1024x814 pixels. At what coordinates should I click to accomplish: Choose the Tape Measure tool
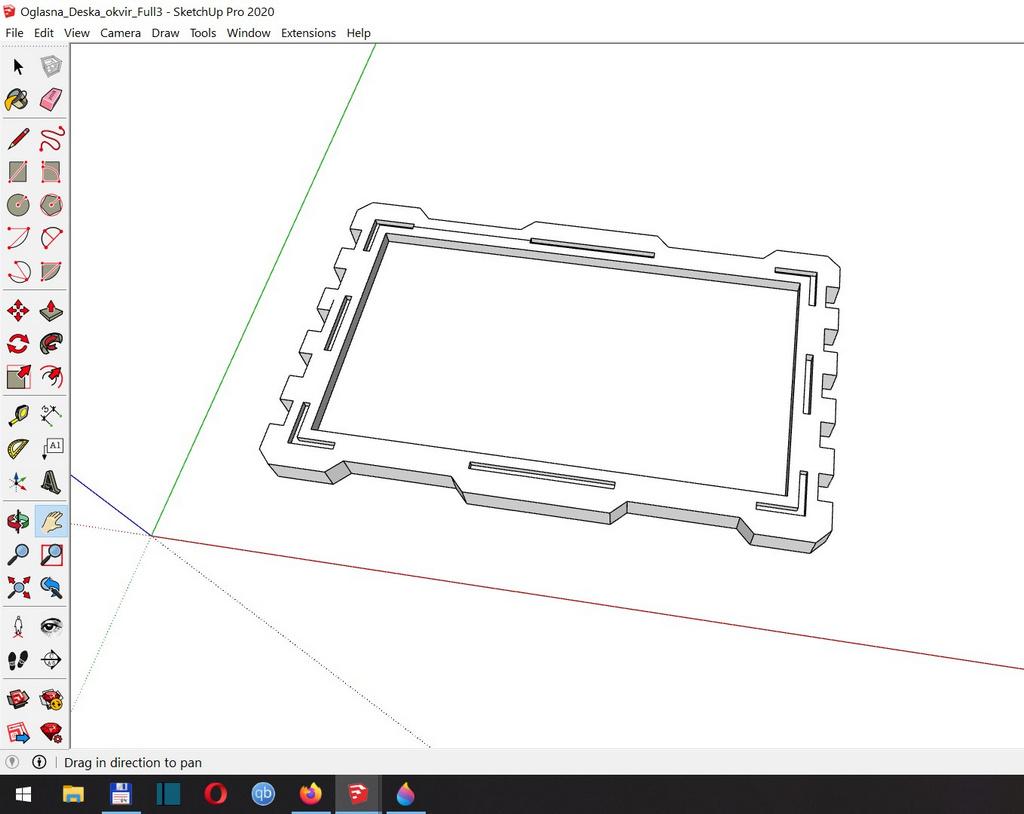18,415
